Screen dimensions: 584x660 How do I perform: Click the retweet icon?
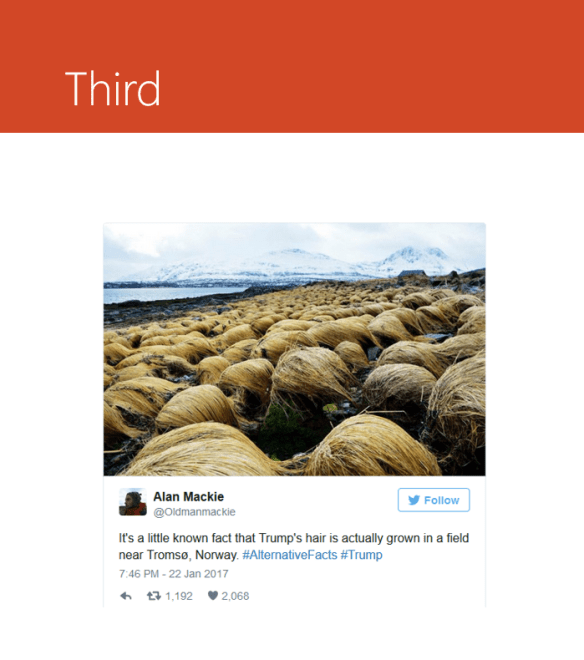[154, 596]
